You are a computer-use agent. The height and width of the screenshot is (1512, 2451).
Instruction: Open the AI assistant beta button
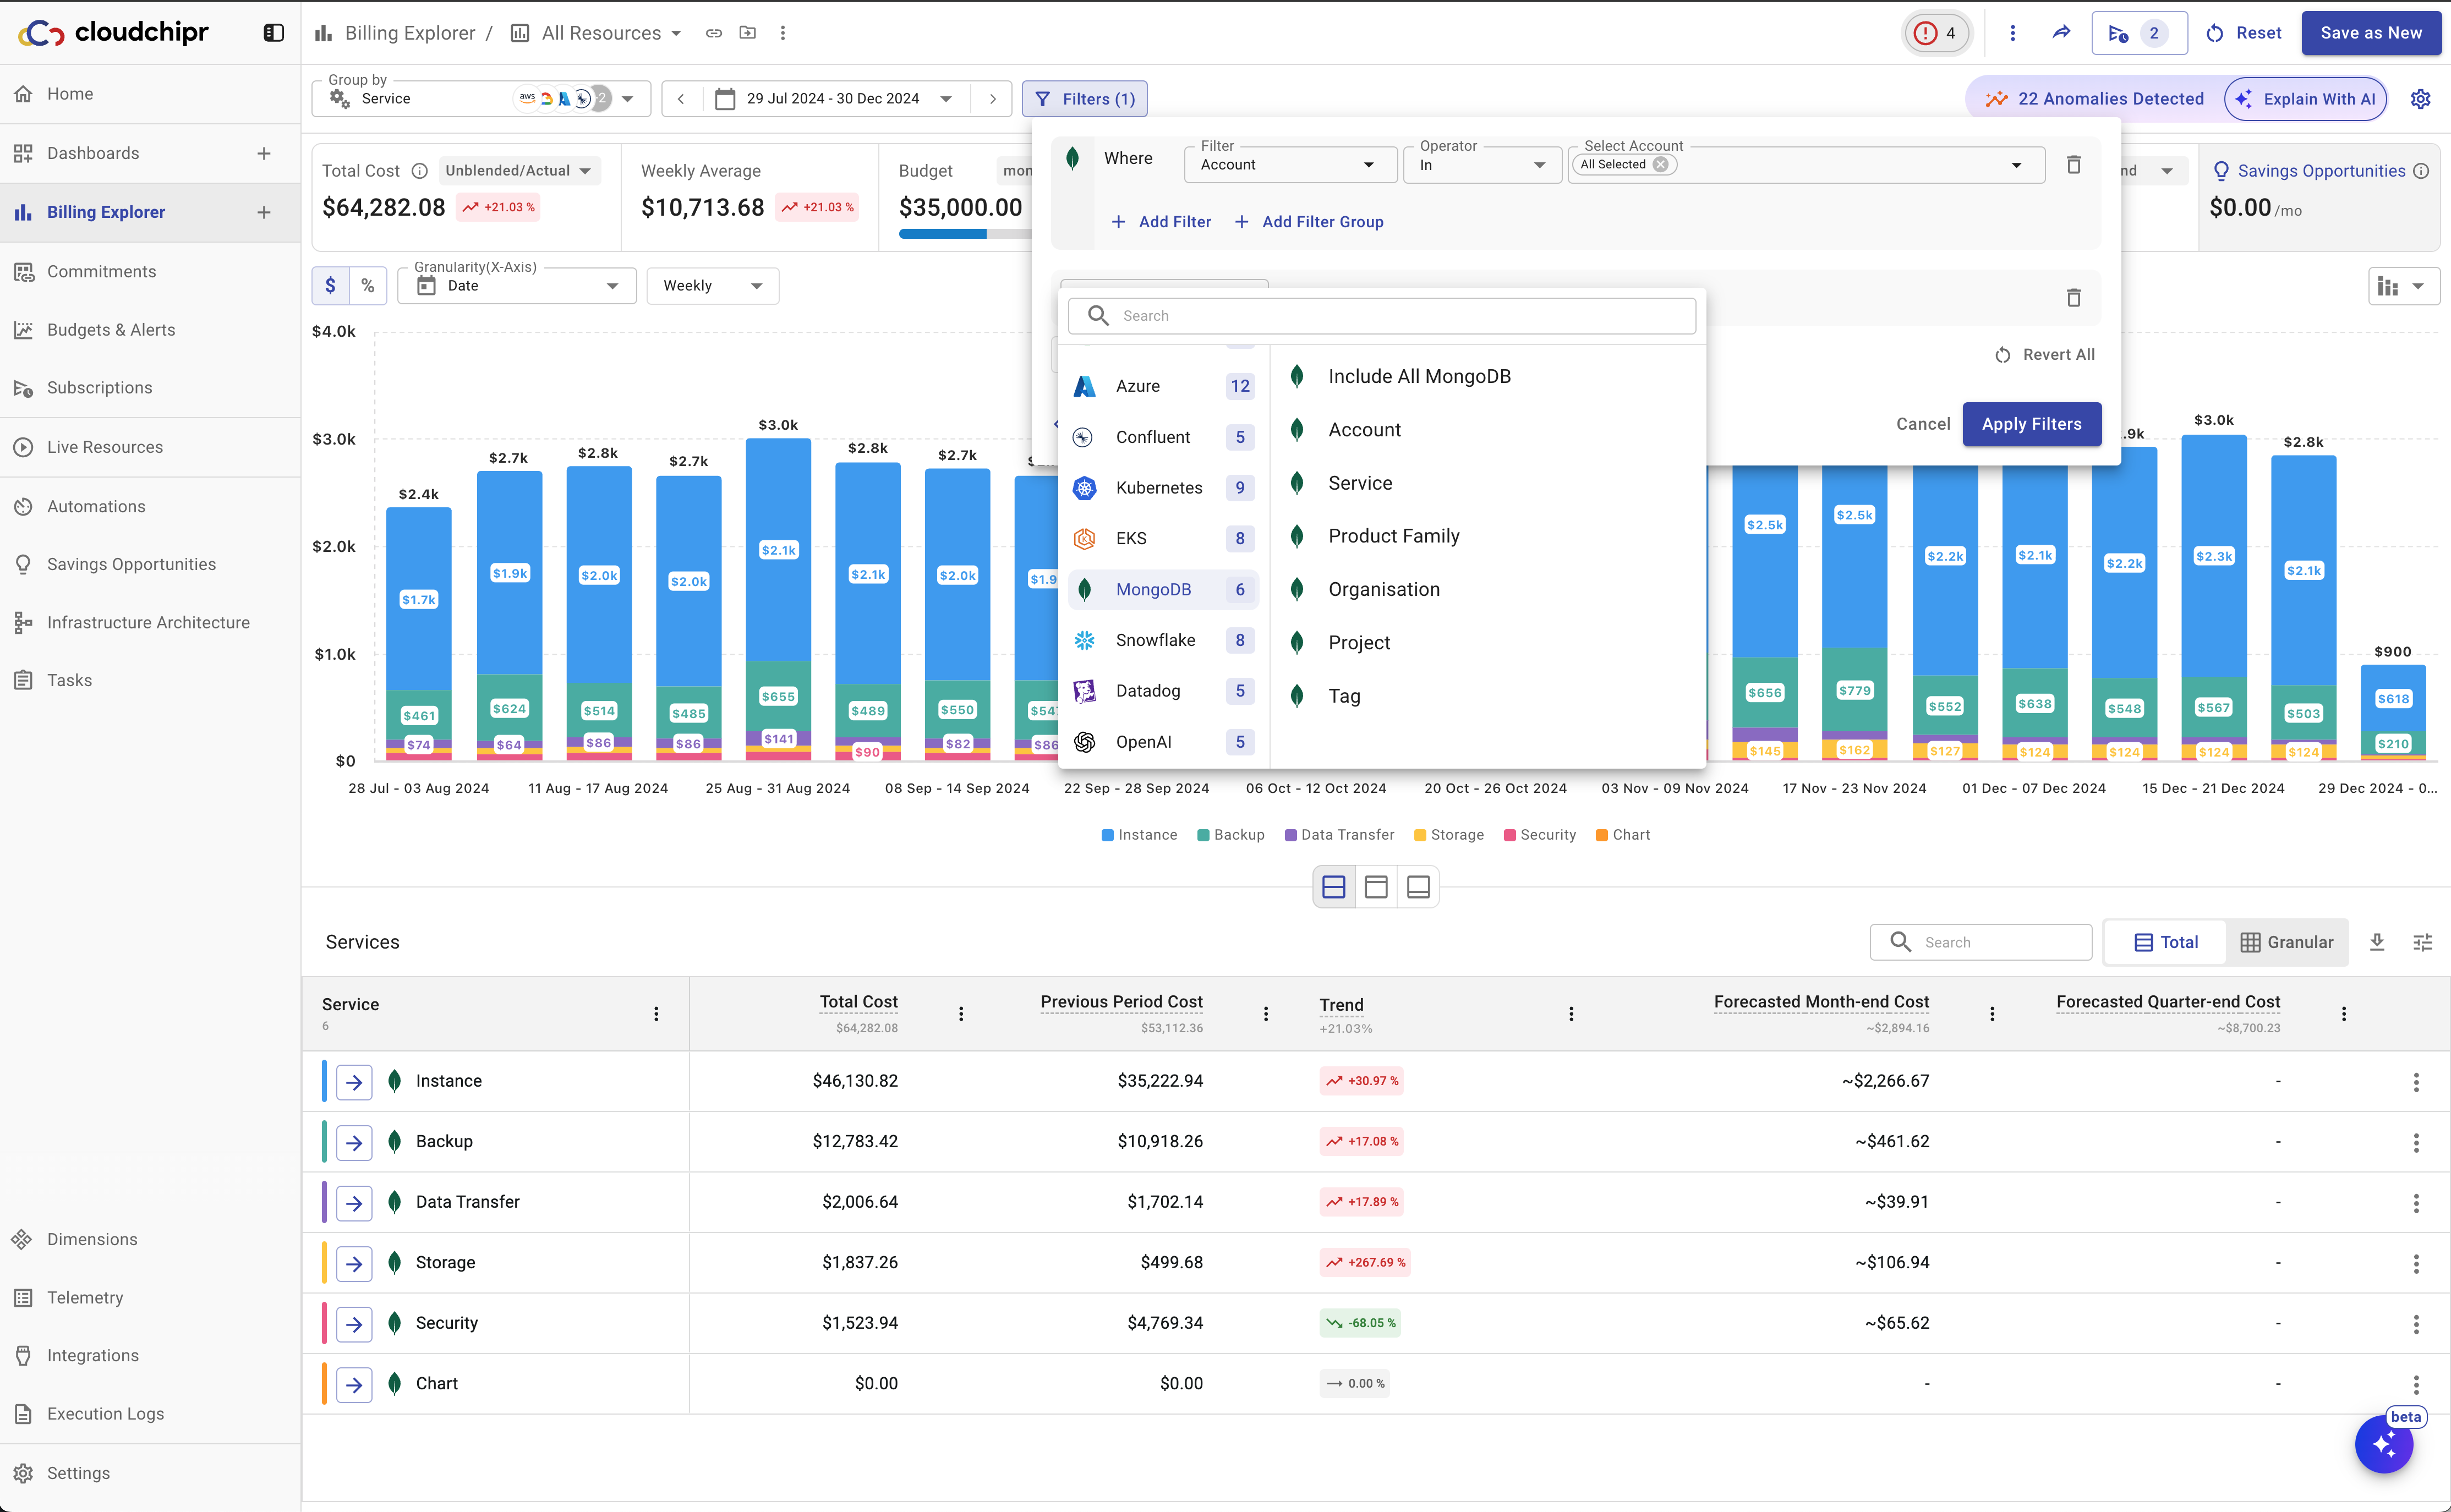2384,1444
